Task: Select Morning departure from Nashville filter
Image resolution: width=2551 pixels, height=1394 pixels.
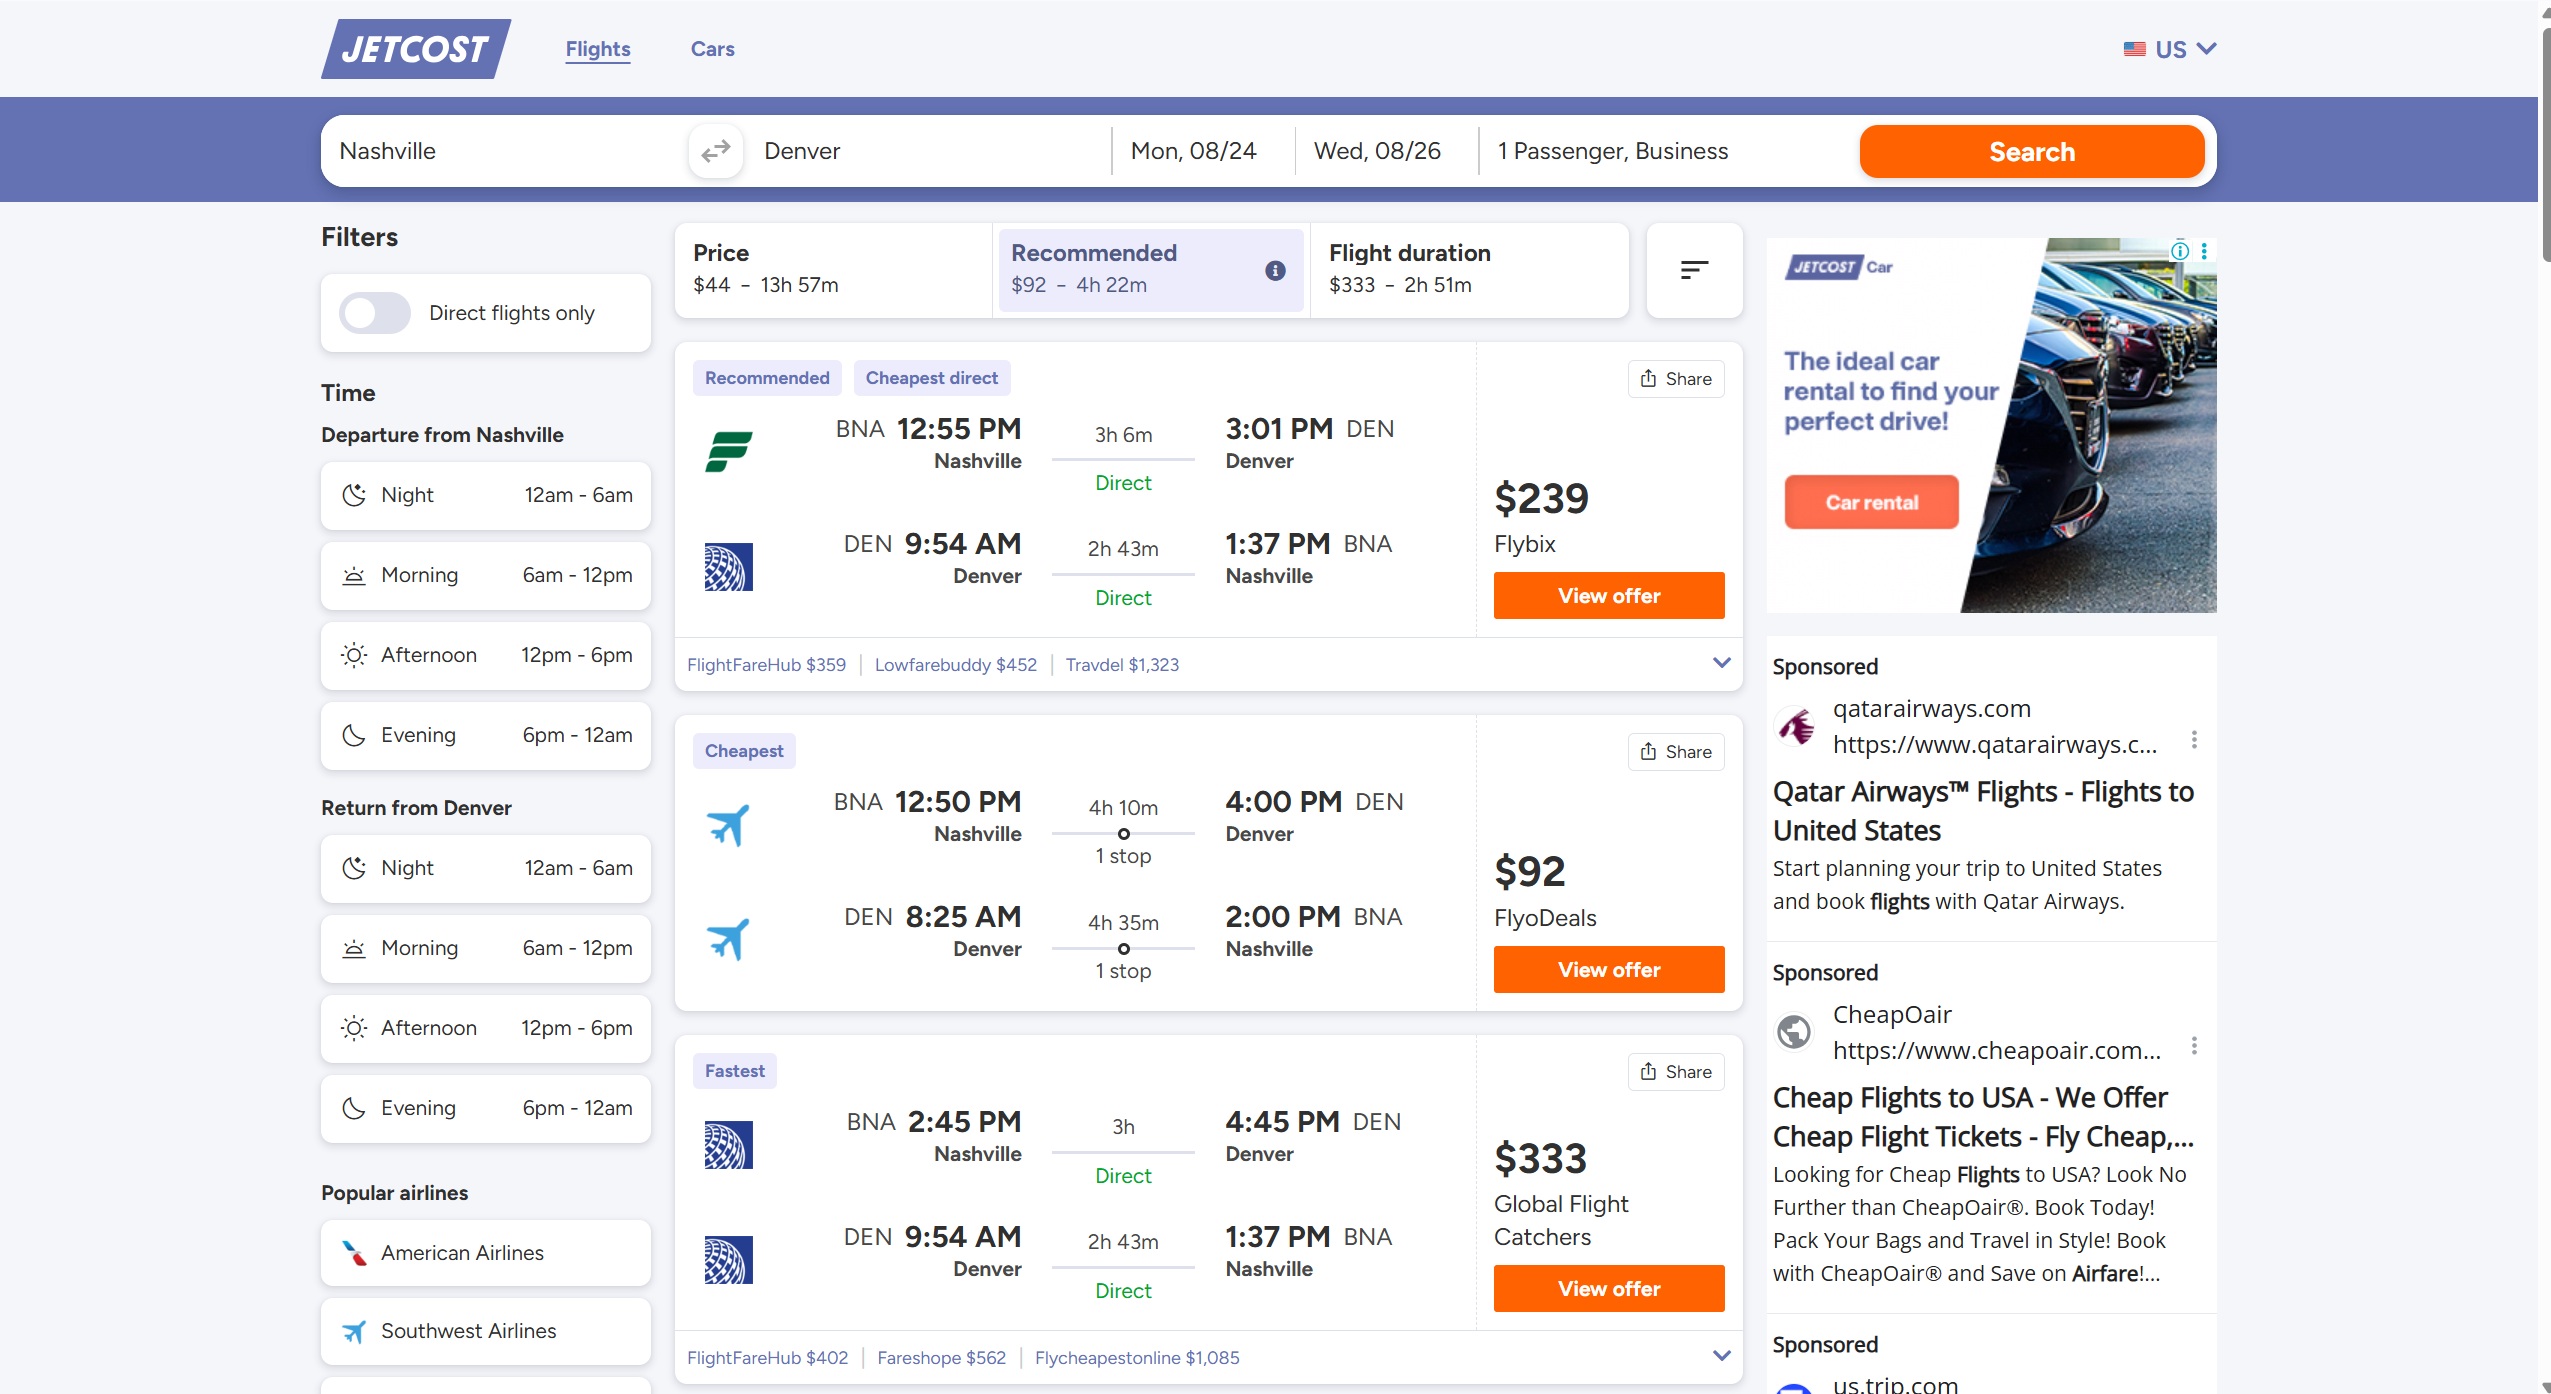Action: coord(486,576)
